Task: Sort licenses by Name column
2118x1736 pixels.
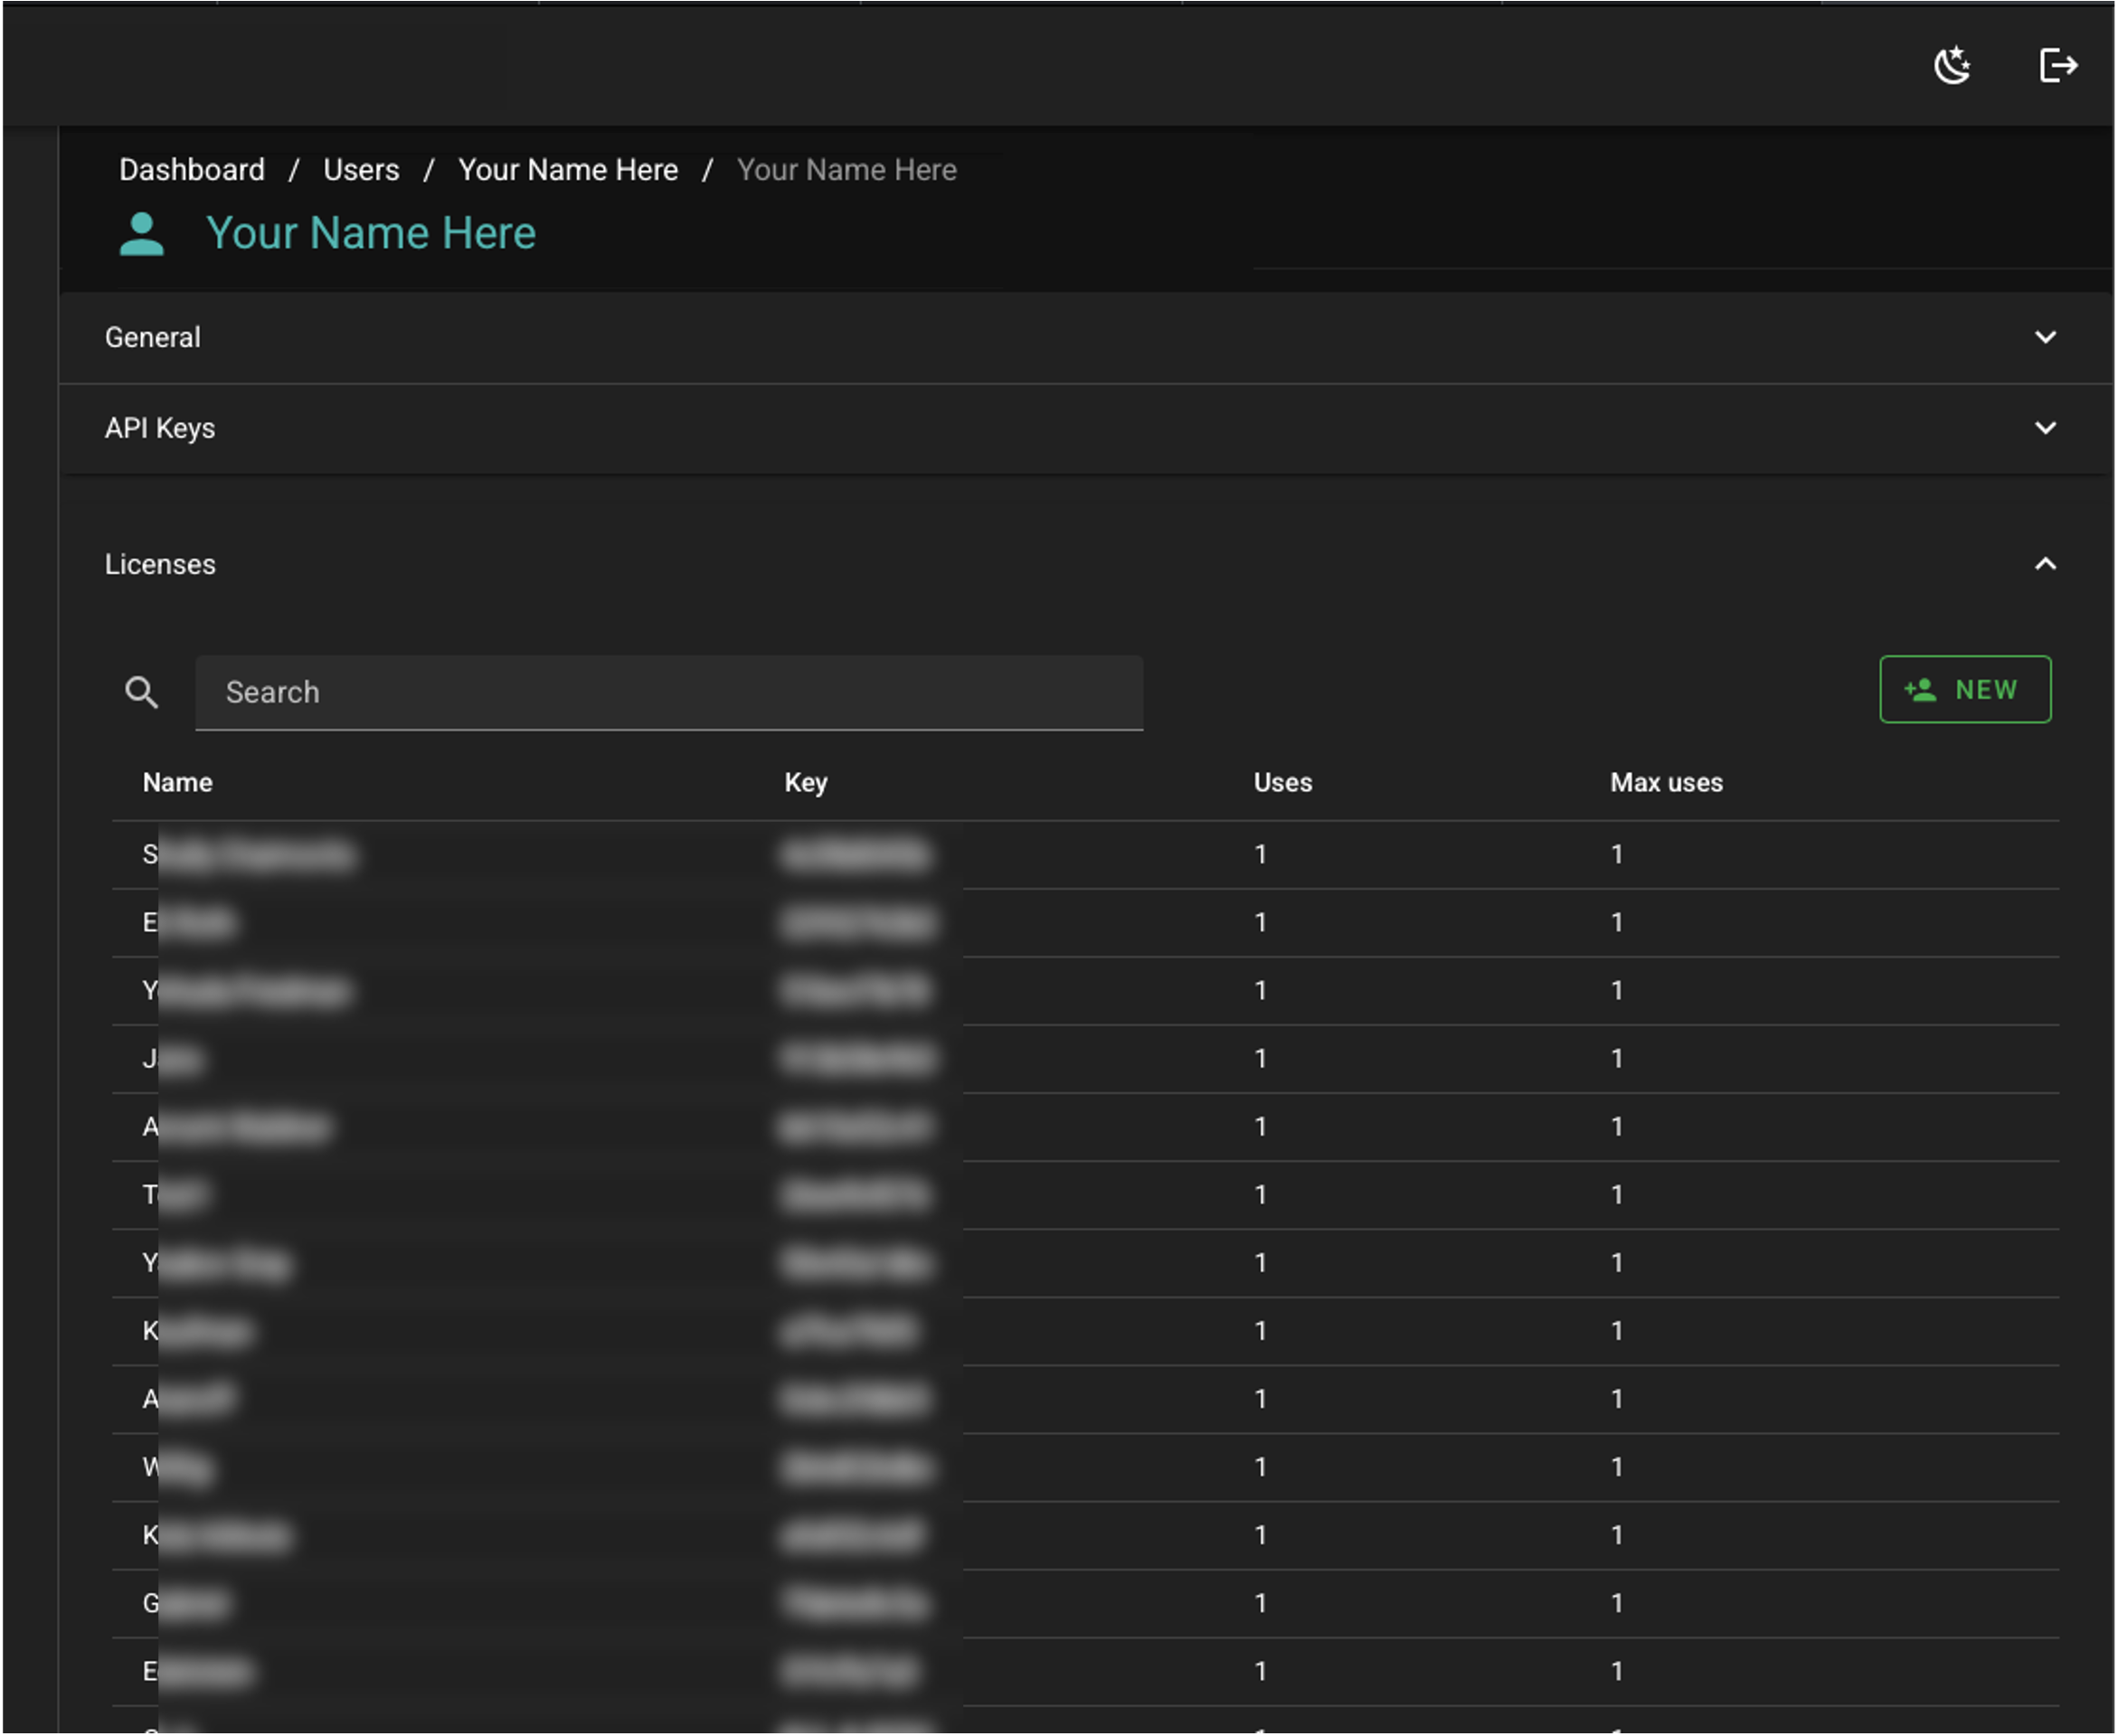Action: click(x=177, y=783)
